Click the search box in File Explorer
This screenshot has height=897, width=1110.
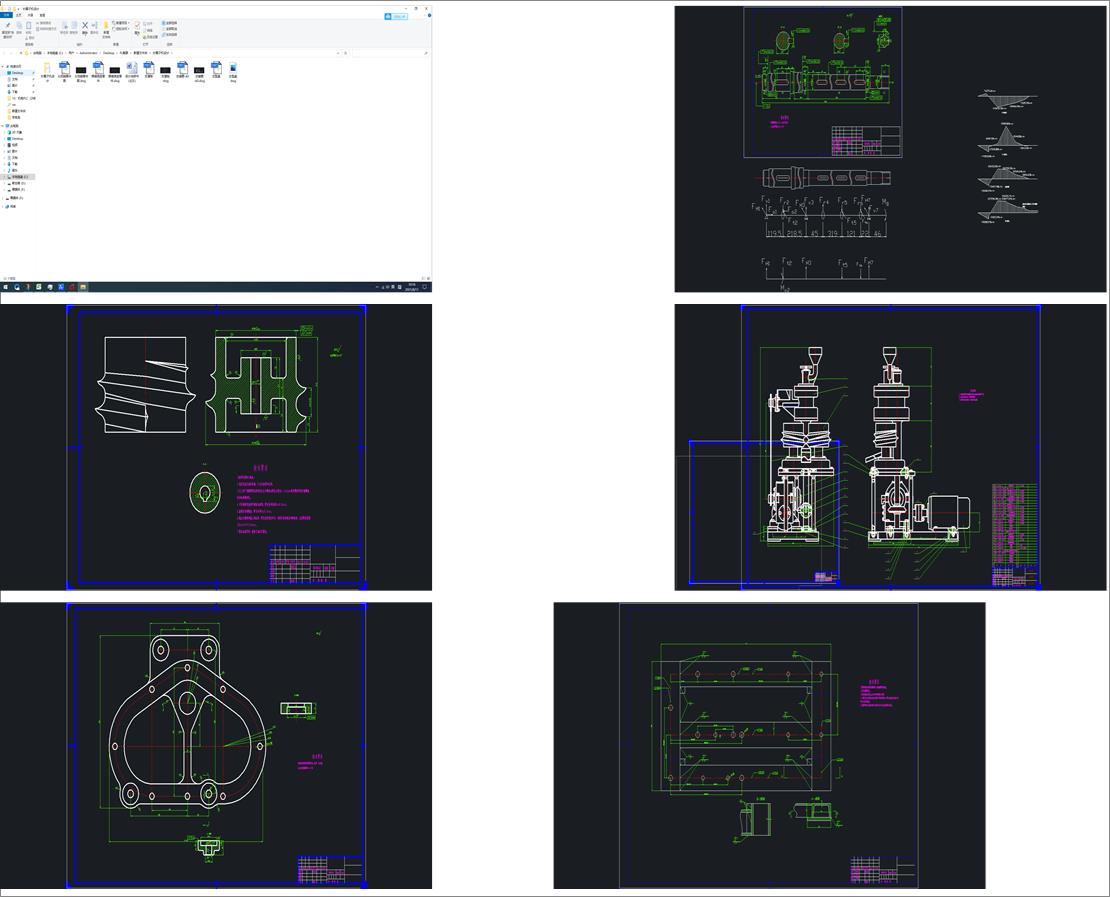(x=390, y=52)
